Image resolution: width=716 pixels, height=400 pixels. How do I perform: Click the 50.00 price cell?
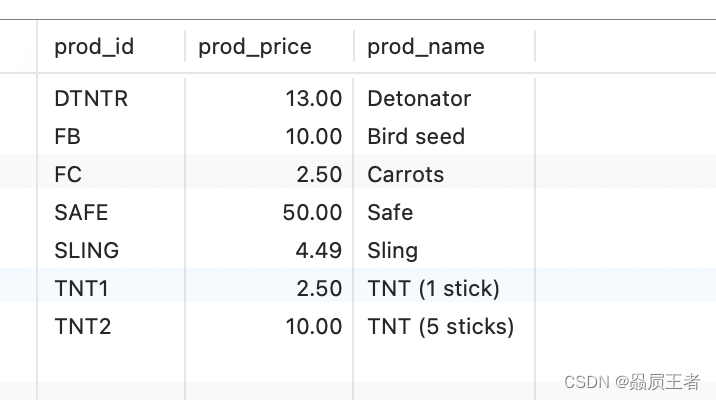312,212
